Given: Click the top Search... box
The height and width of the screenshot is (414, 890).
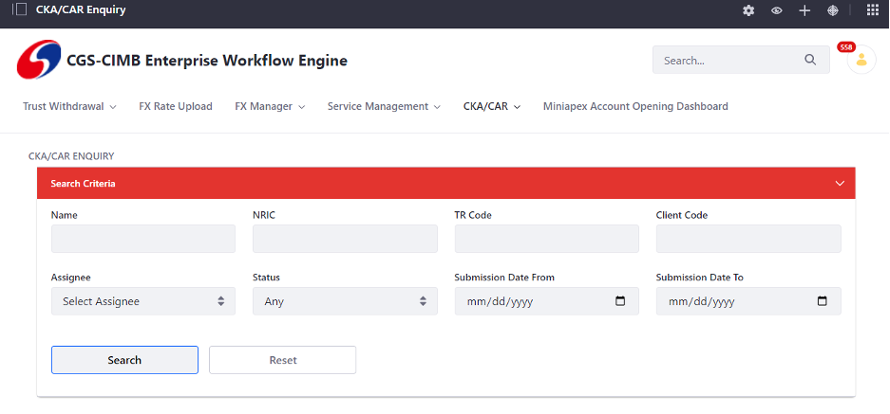Looking at the screenshot, I should (741, 60).
